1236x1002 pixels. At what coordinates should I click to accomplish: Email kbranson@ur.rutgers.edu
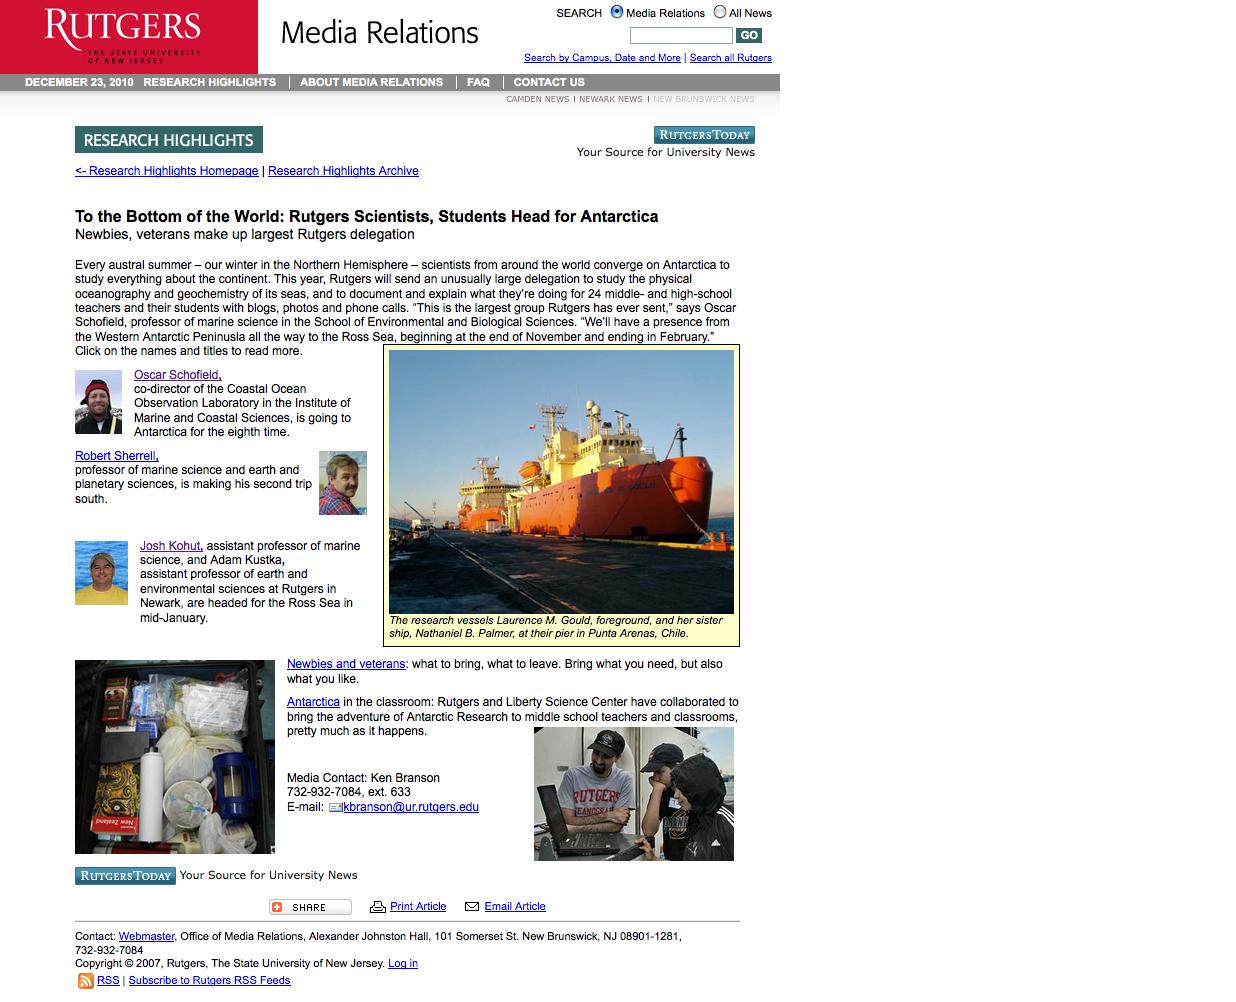coord(411,807)
